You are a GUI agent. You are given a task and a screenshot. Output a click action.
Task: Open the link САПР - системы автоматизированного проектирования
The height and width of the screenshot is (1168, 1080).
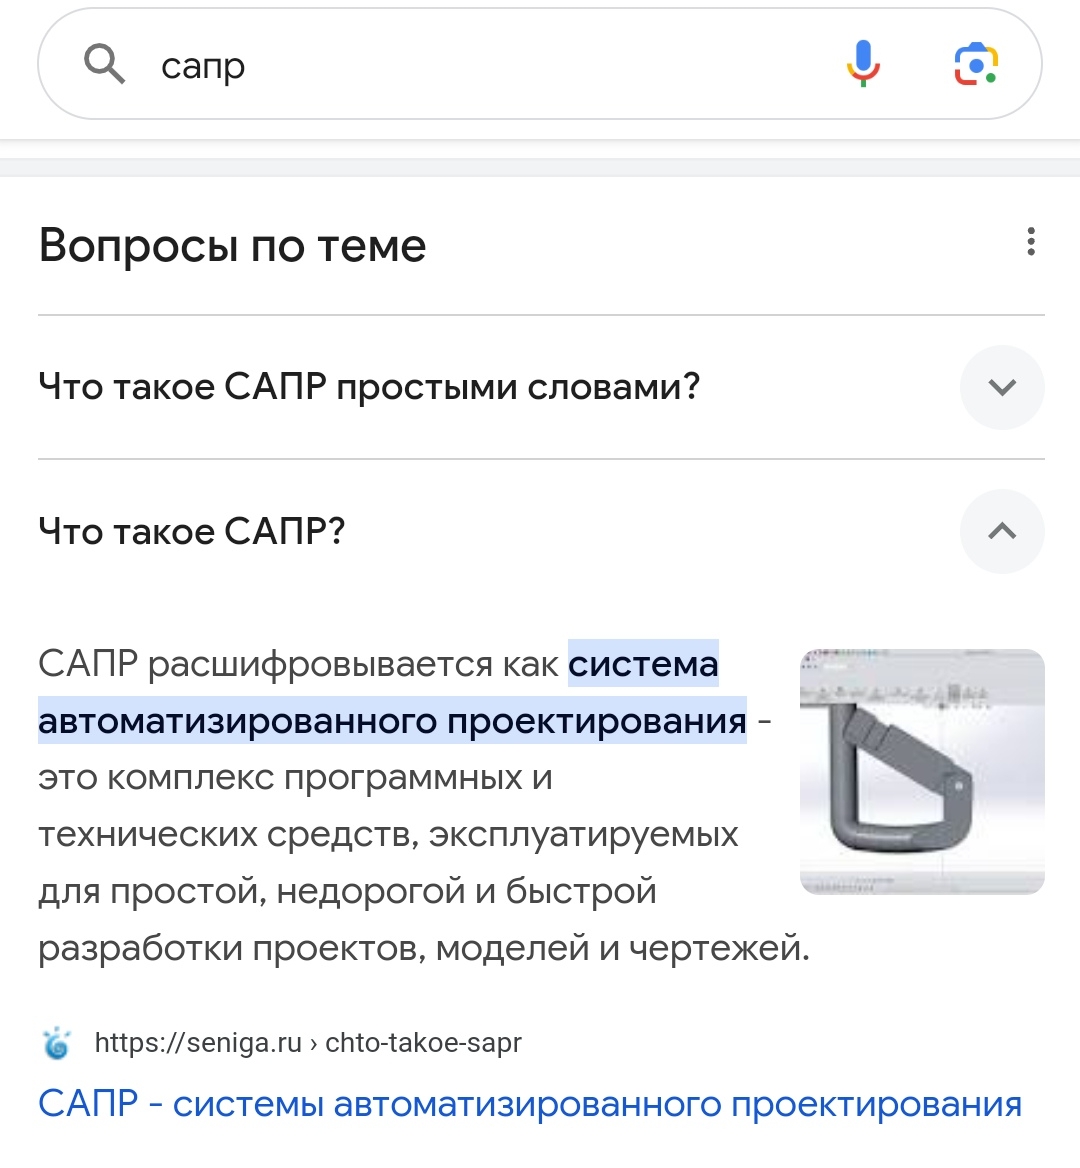(x=530, y=1104)
